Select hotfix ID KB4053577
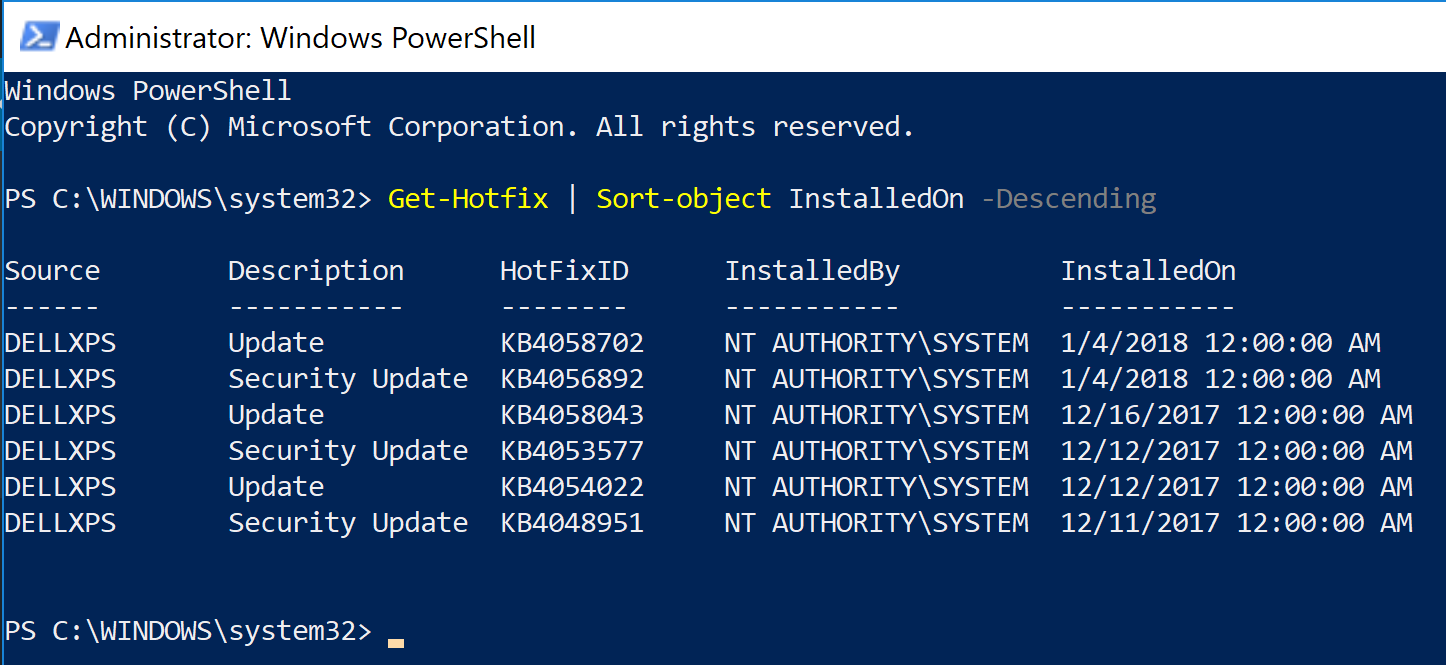Screen dimensions: 1446x665 click(x=572, y=451)
